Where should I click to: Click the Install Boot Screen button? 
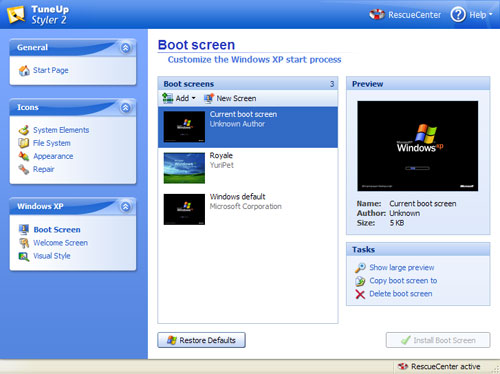(x=438, y=340)
